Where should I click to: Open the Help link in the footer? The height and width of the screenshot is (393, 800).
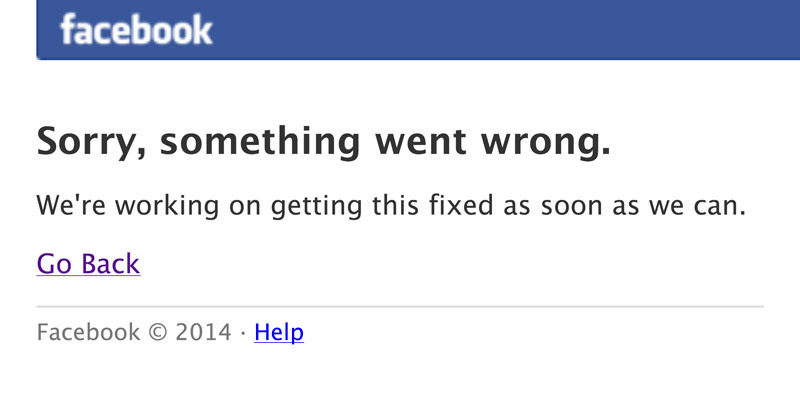[x=279, y=332]
